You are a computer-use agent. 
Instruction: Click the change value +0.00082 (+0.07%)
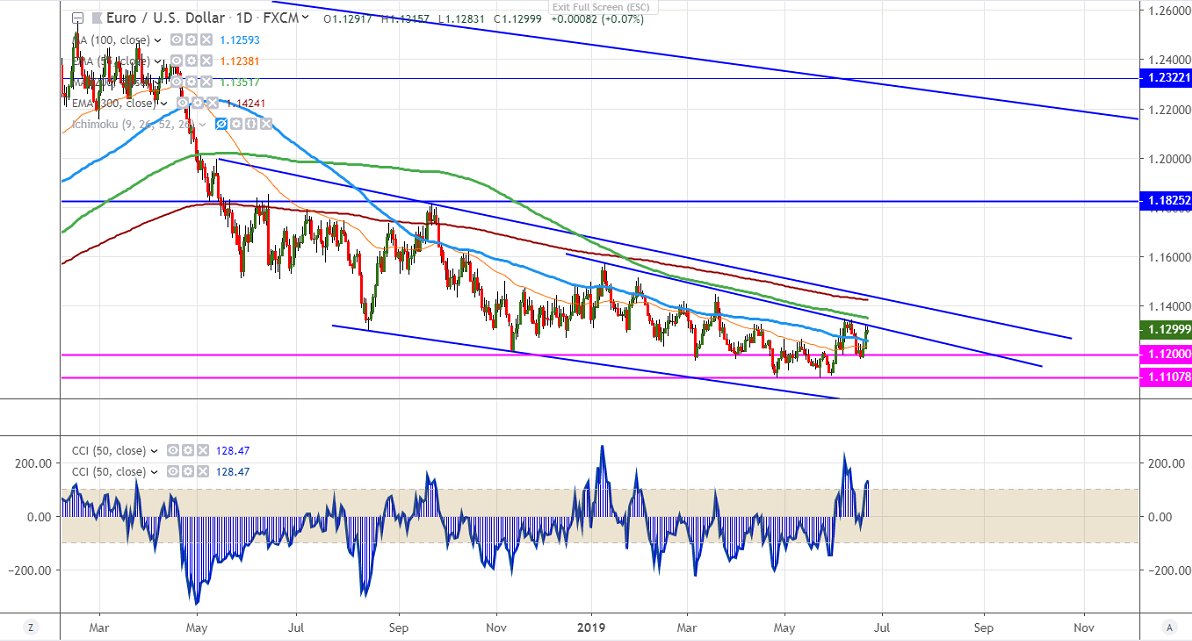[x=598, y=19]
